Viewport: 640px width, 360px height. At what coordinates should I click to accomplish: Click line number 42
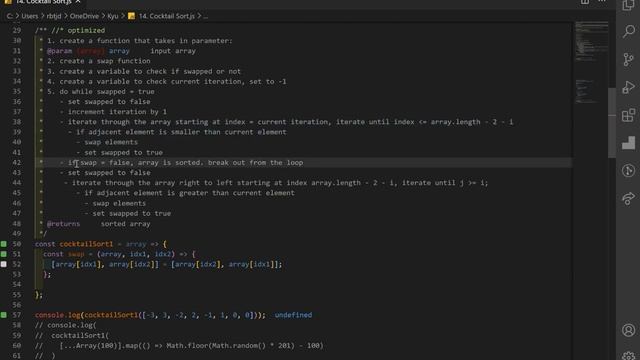tap(16, 162)
